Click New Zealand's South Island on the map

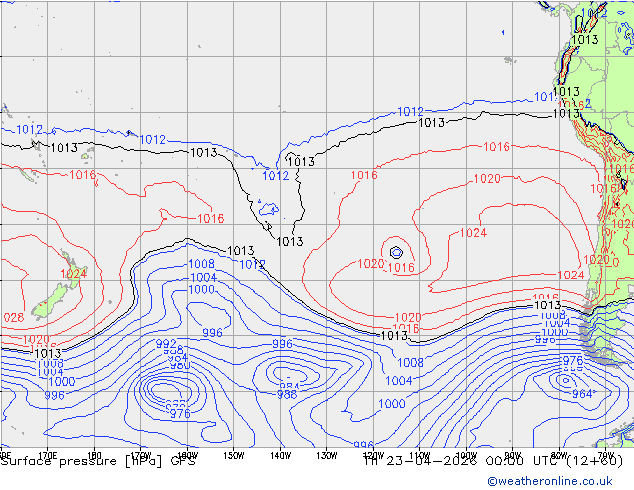pyautogui.click(x=50, y=300)
